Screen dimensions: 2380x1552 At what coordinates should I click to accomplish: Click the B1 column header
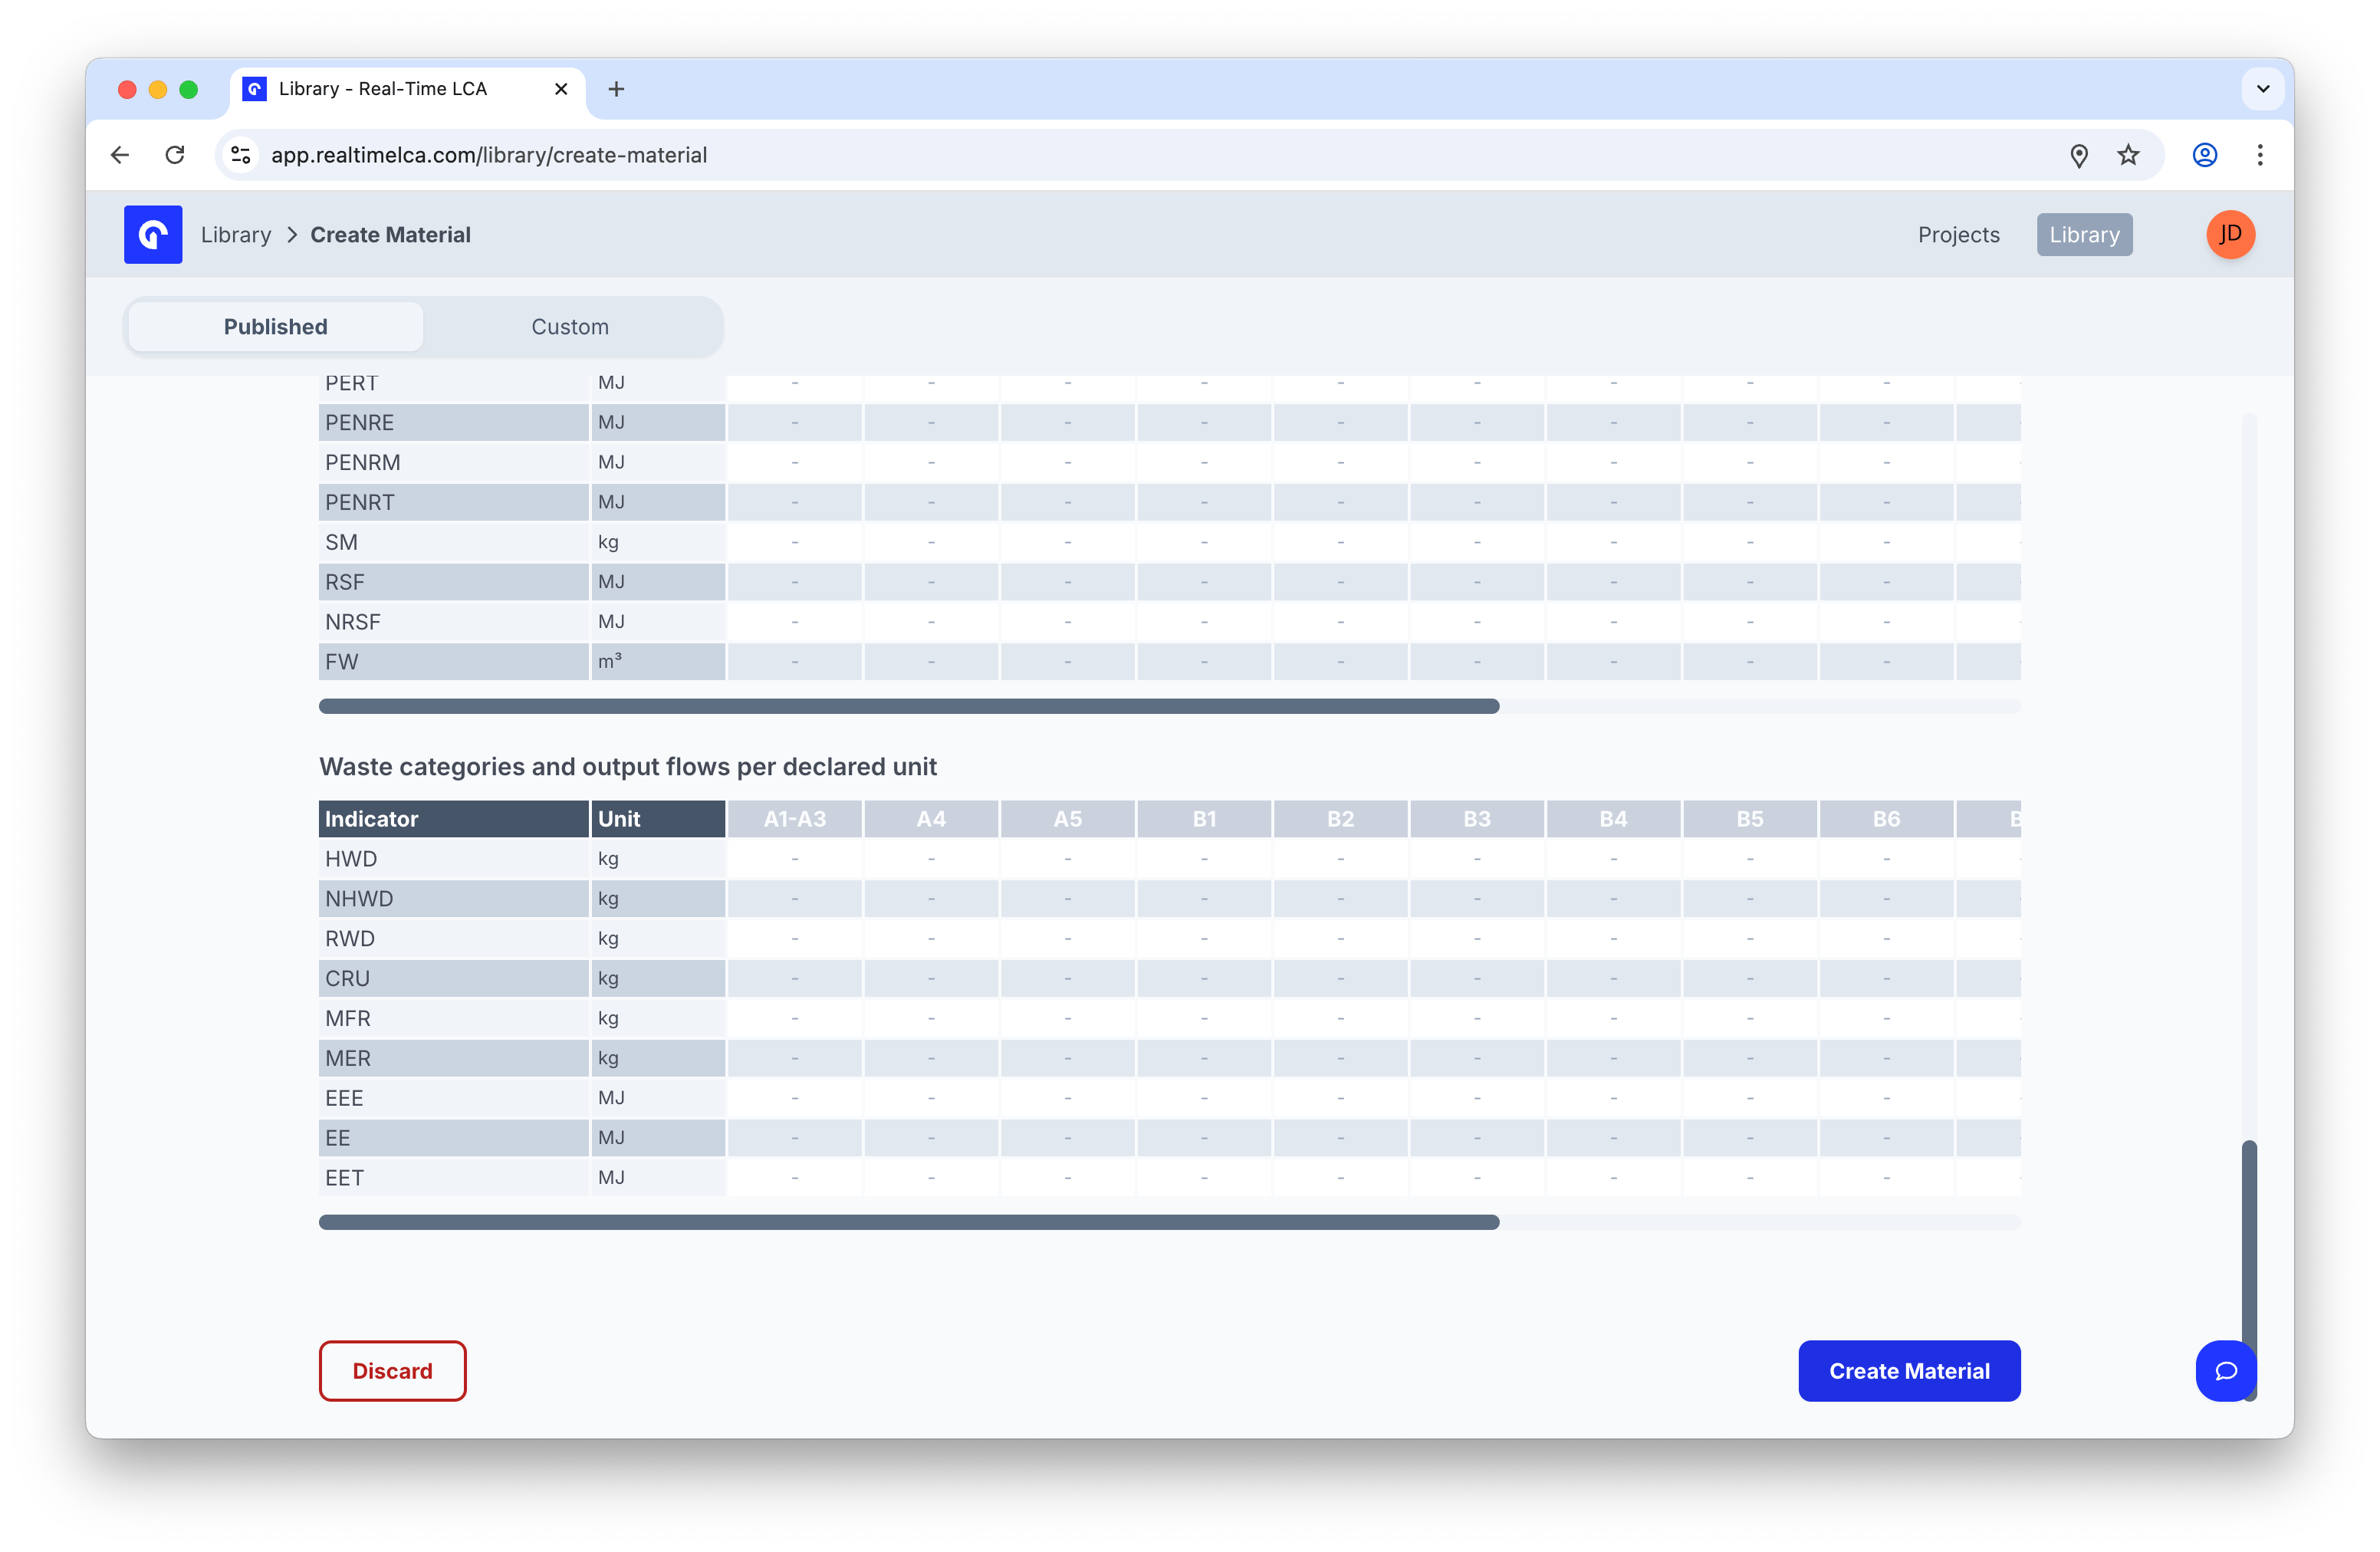[x=1204, y=819]
